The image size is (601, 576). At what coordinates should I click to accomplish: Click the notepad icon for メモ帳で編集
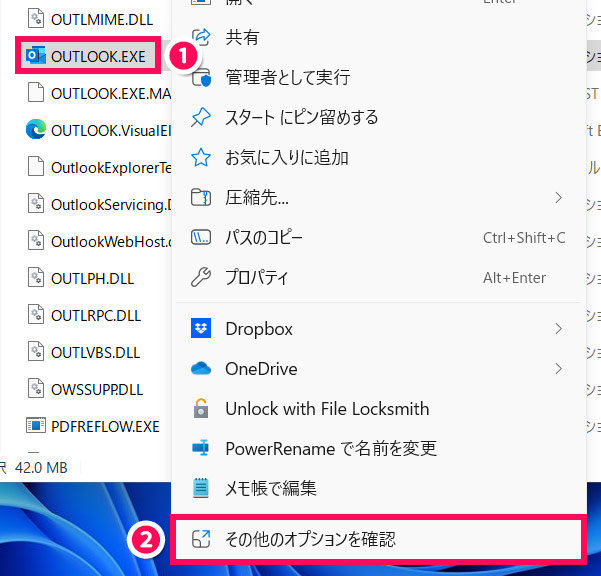point(201,488)
